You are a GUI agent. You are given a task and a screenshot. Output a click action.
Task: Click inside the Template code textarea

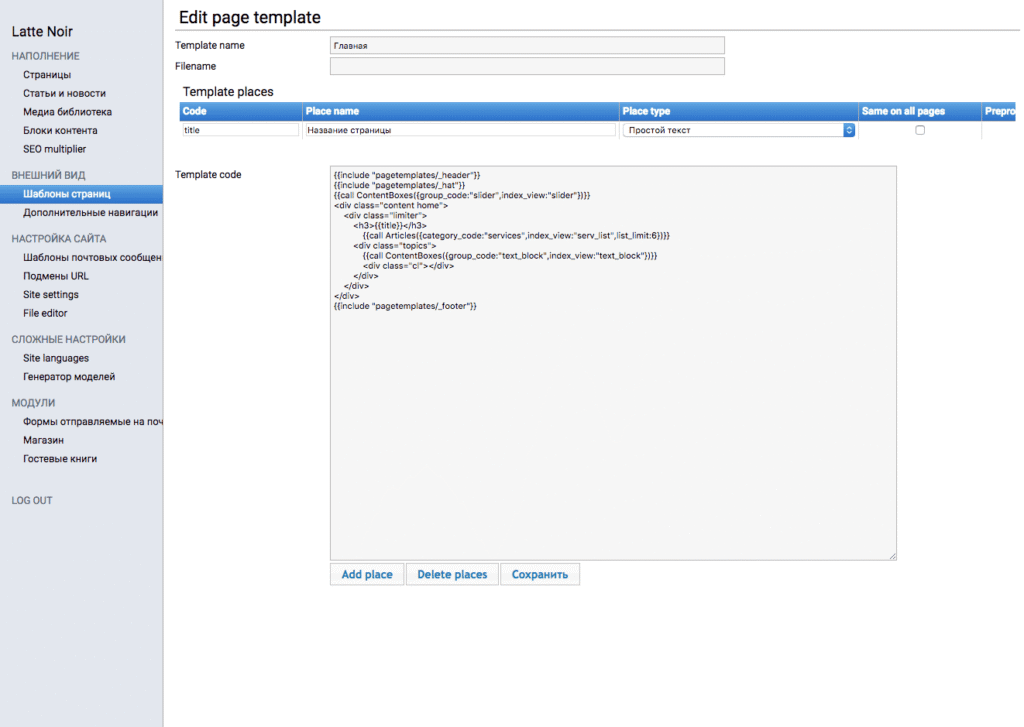(x=612, y=420)
